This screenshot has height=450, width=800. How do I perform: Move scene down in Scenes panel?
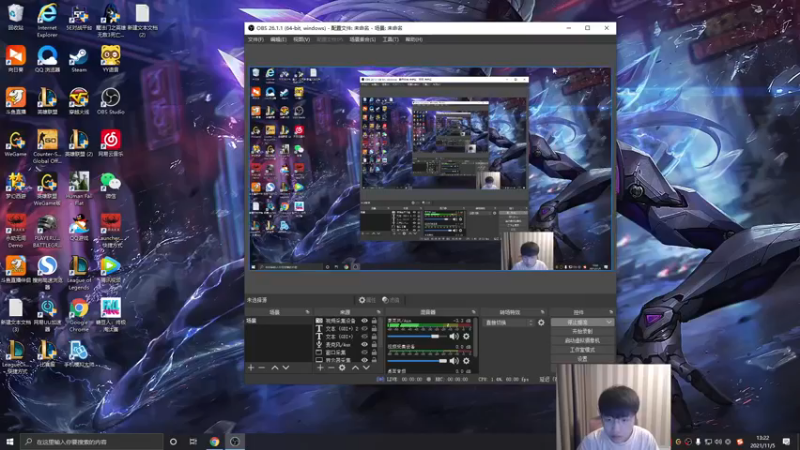(x=286, y=367)
